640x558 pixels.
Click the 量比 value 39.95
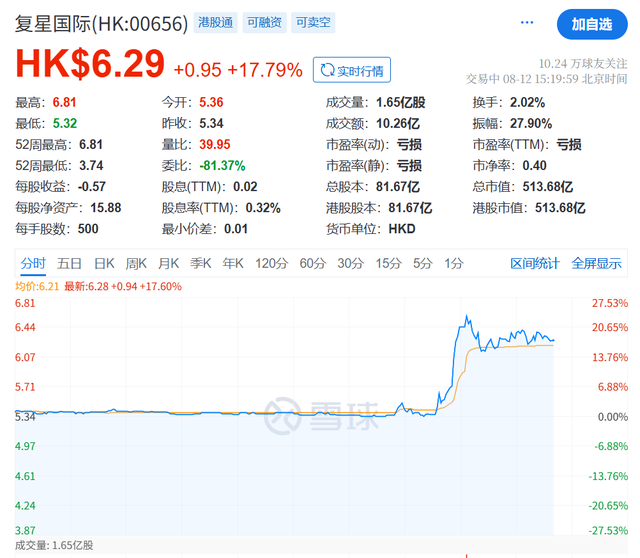(x=215, y=145)
